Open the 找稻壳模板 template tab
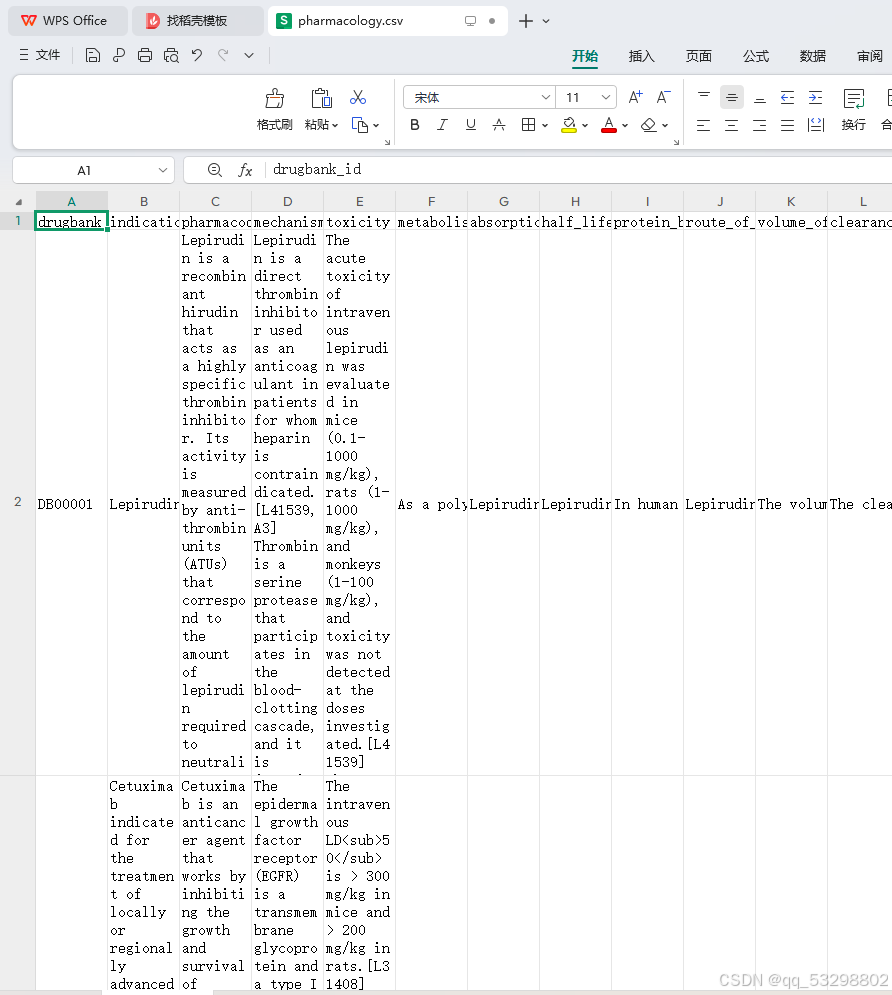 pyautogui.click(x=197, y=21)
